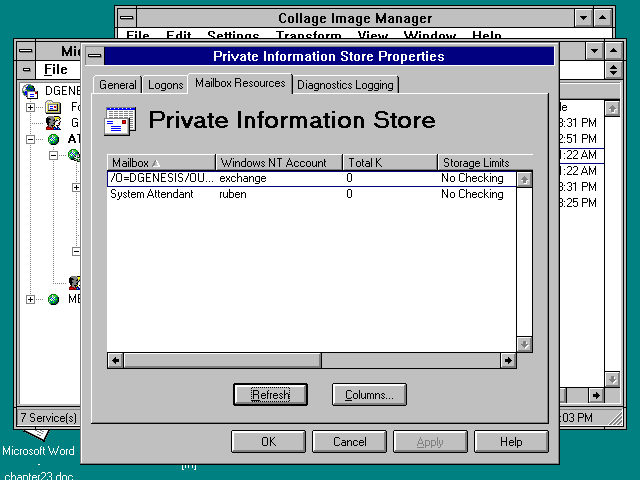Click the mailbox list scroll-up arrow
The width and height of the screenshot is (640, 480).
[x=524, y=179]
